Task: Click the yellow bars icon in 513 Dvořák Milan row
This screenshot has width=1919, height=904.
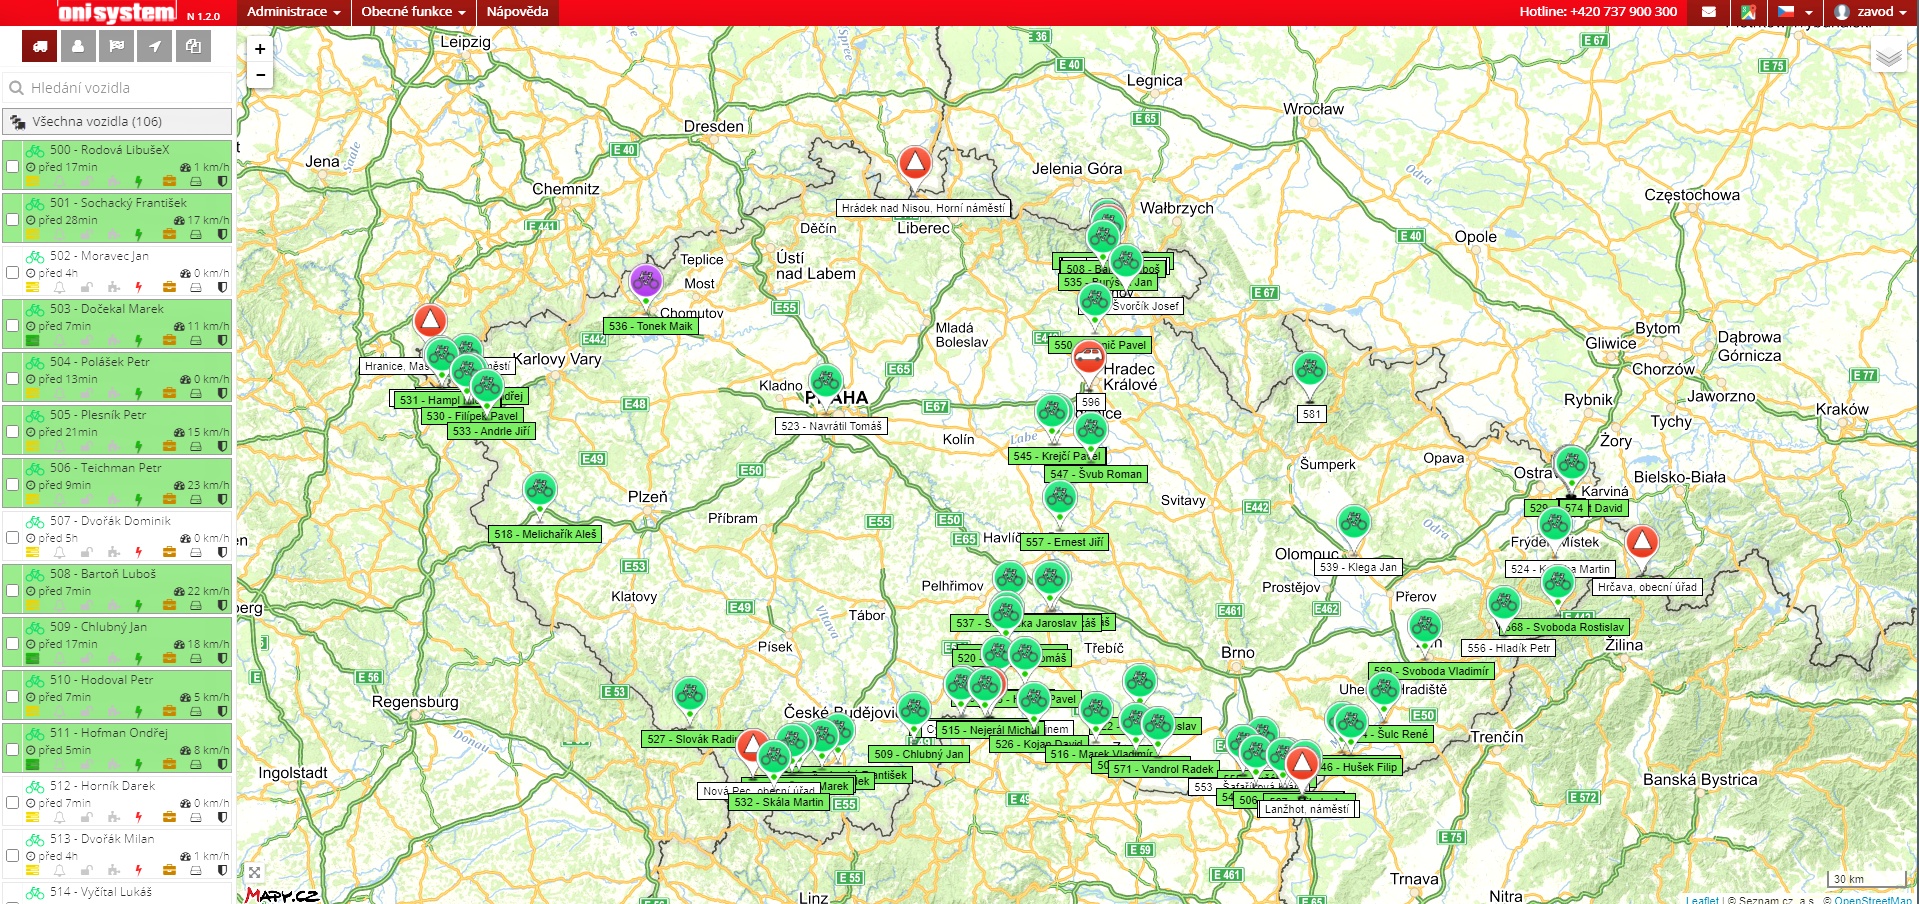Action: tap(32, 871)
